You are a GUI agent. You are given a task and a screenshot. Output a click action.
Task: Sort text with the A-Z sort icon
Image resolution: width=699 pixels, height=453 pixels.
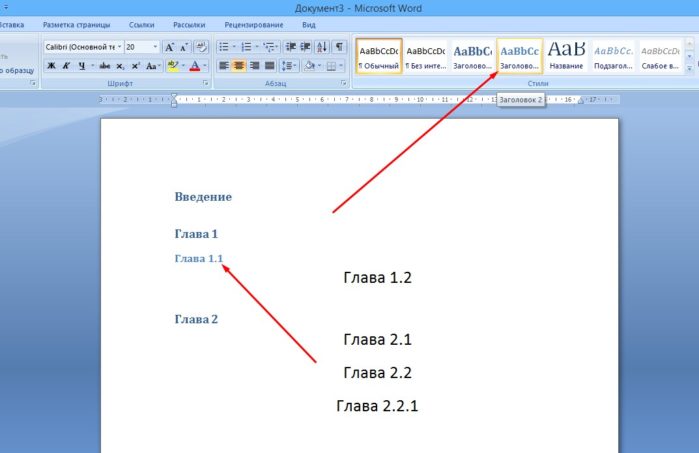tap(322, 47)
